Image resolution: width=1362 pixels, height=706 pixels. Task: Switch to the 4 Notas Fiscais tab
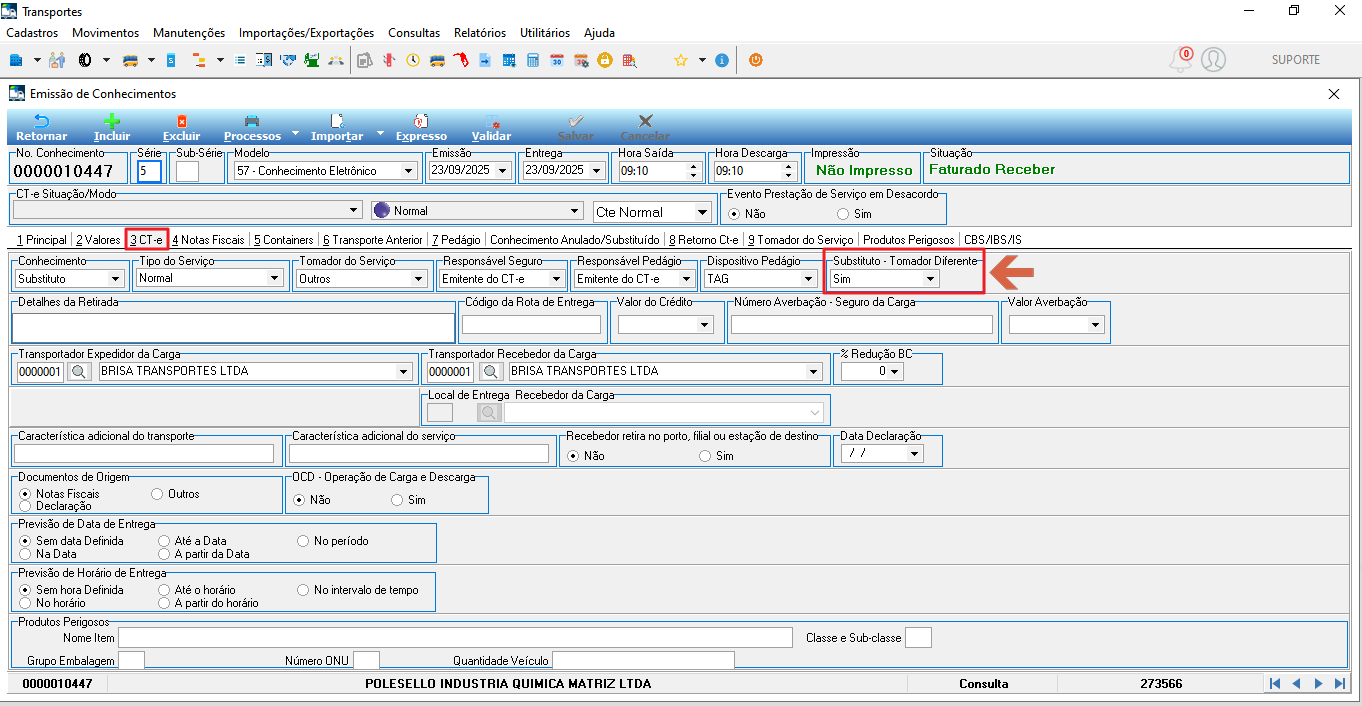pos(208,240)
